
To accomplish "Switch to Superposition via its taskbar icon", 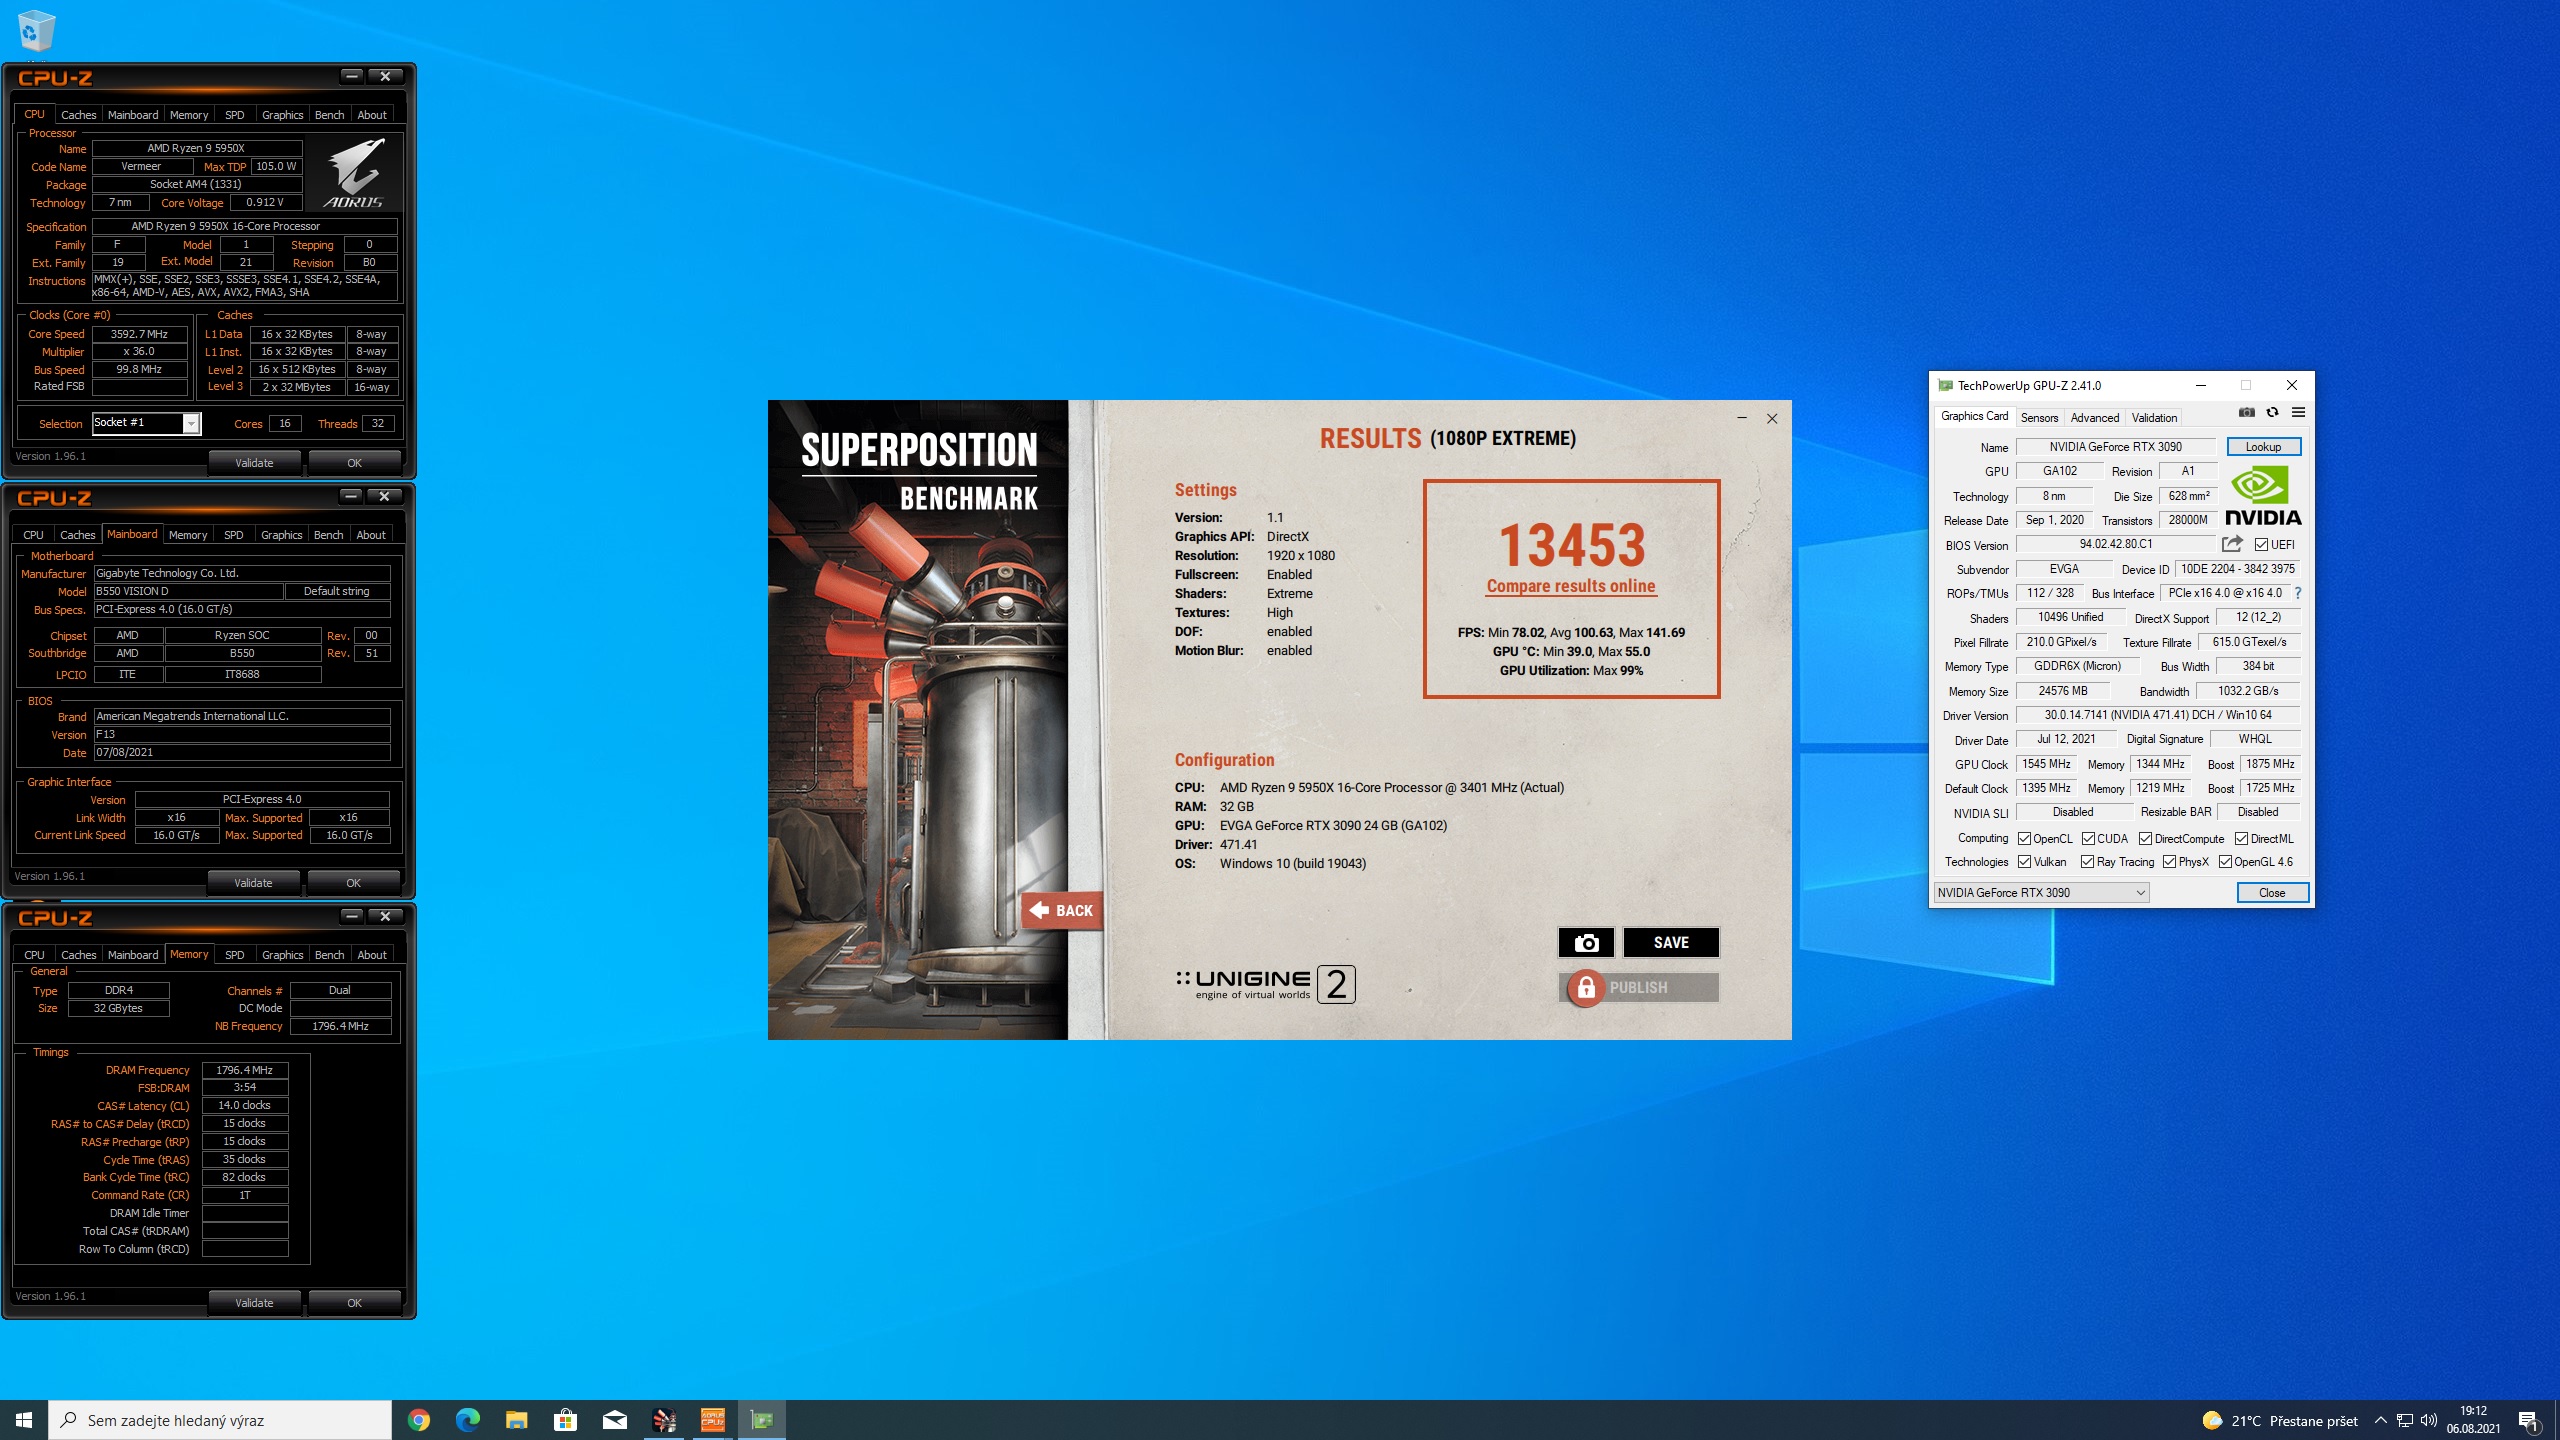I will [664, 1420].
